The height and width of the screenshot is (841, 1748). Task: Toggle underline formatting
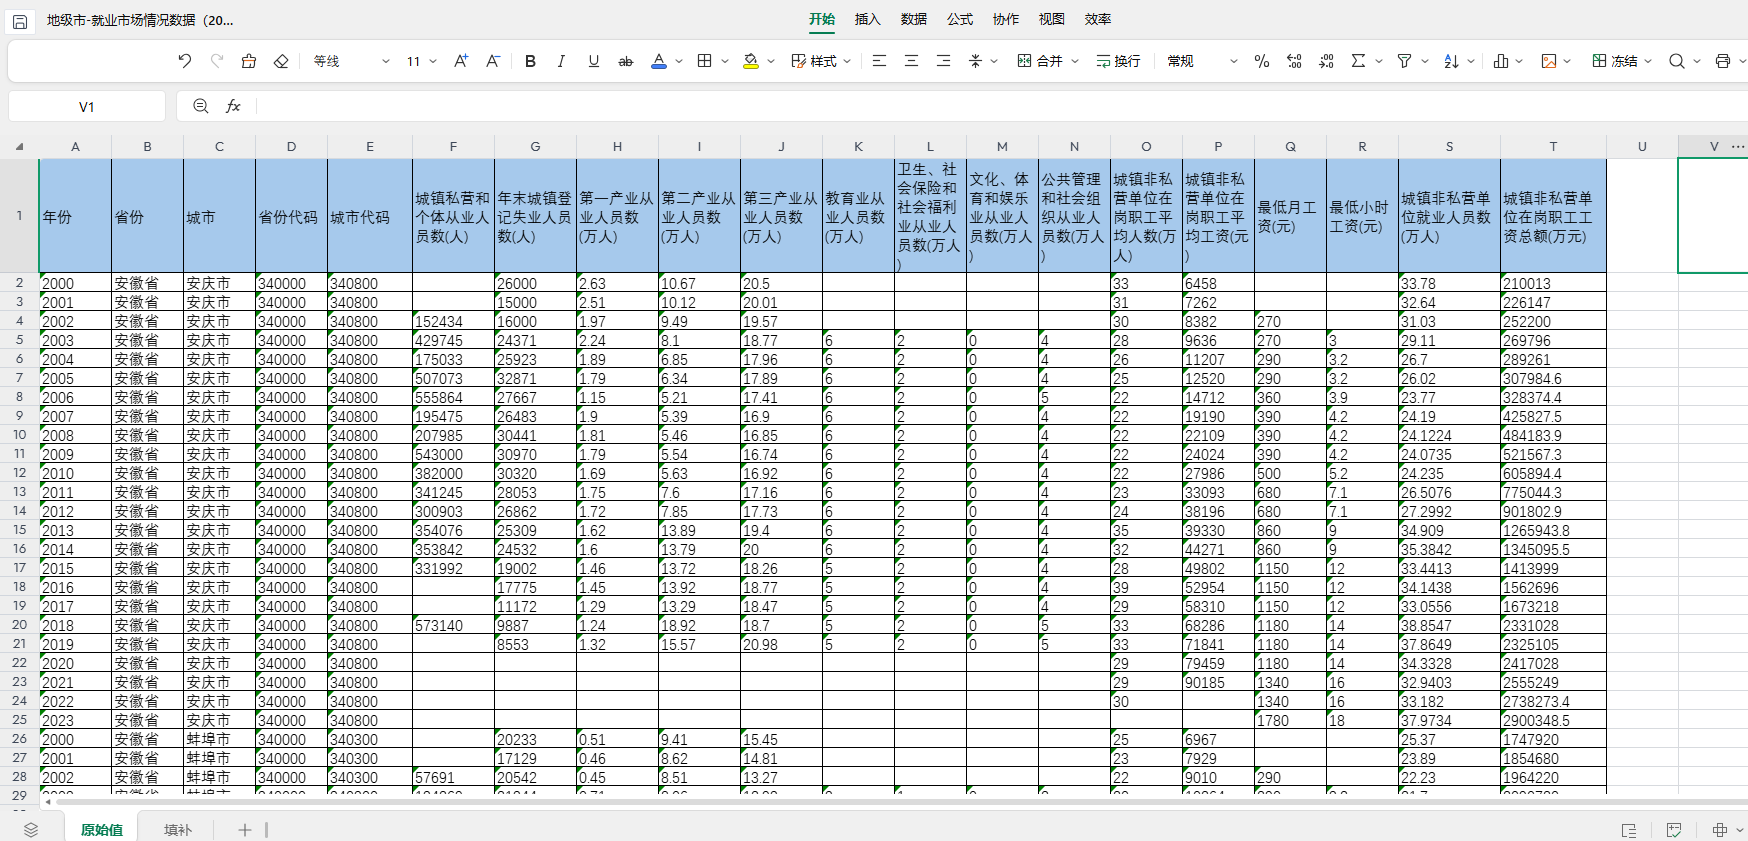coord(594,61)
